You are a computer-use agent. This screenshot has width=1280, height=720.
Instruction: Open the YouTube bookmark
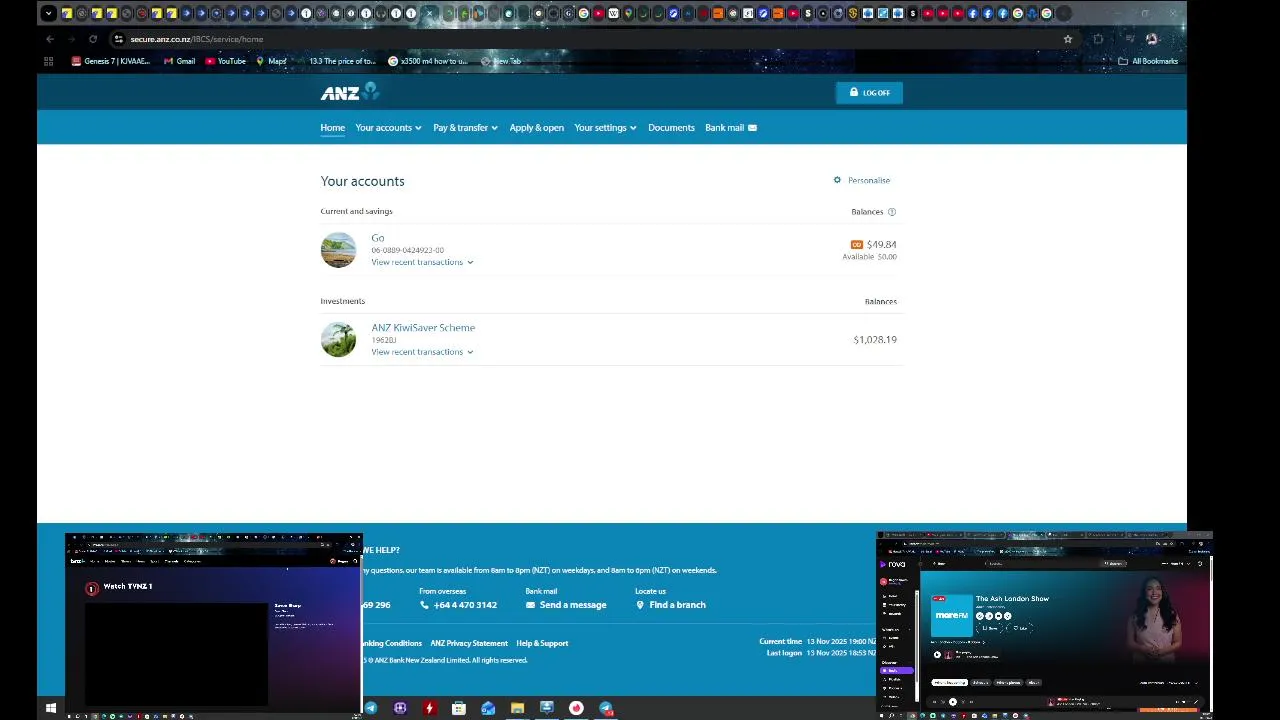pos(225,61)
